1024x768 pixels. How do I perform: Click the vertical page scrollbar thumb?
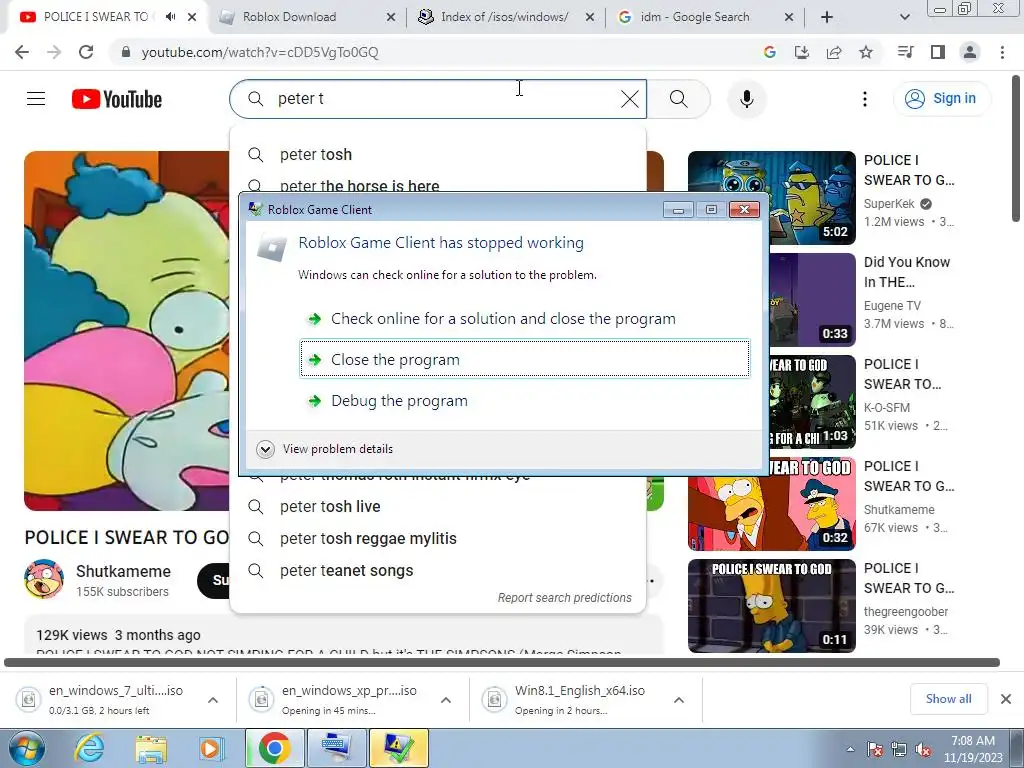pyautogui.click(x=1016, y=149)
